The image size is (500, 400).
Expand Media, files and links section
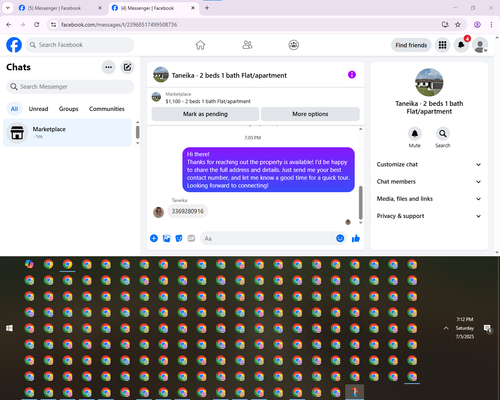(429, 199)
